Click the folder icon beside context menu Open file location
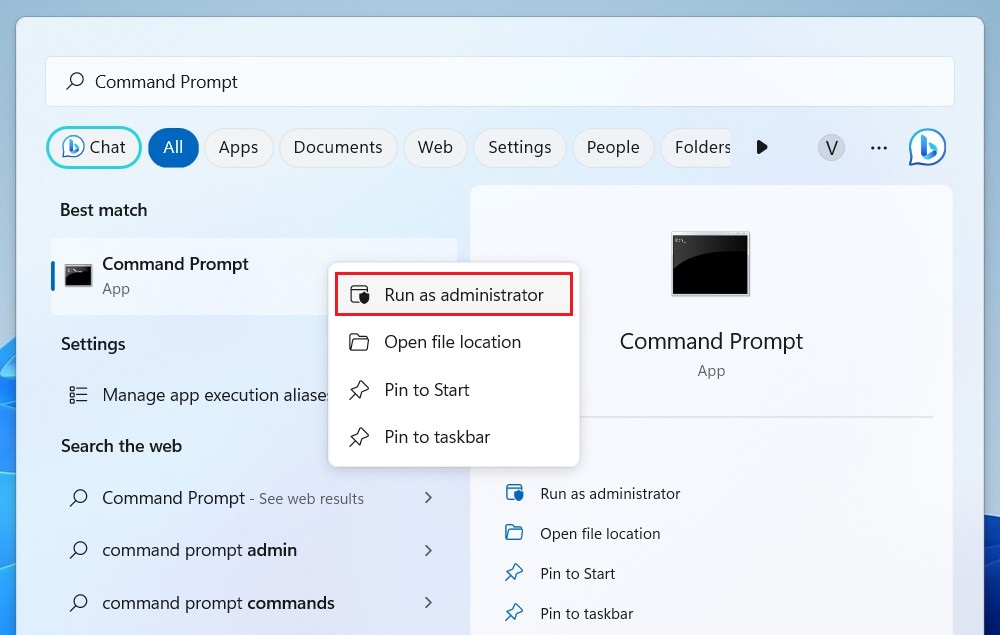1000x635 pixels. (359, 342)
